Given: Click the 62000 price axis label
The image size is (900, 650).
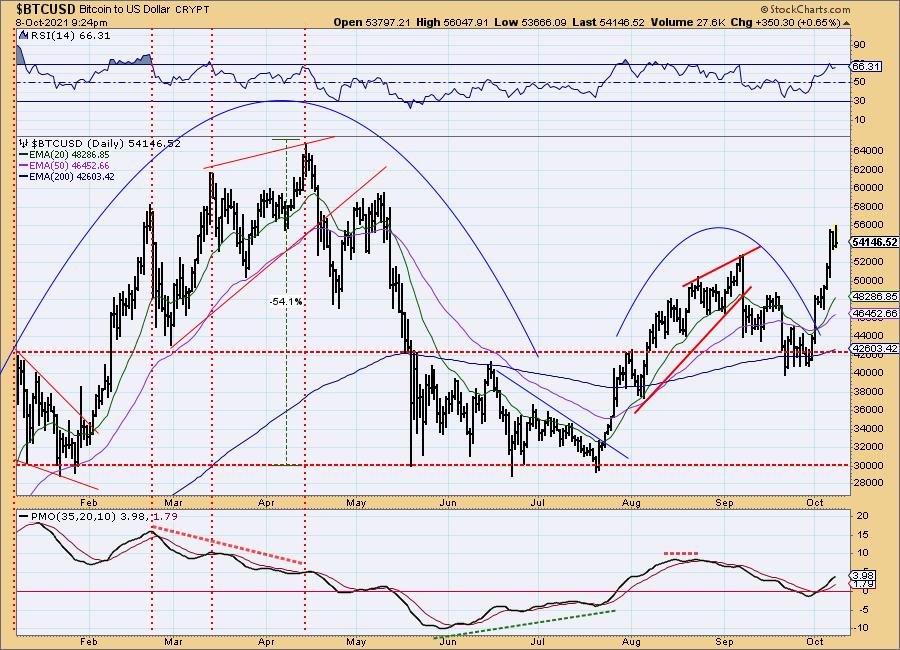Looking at the screenshot, I should pos(868,169).
